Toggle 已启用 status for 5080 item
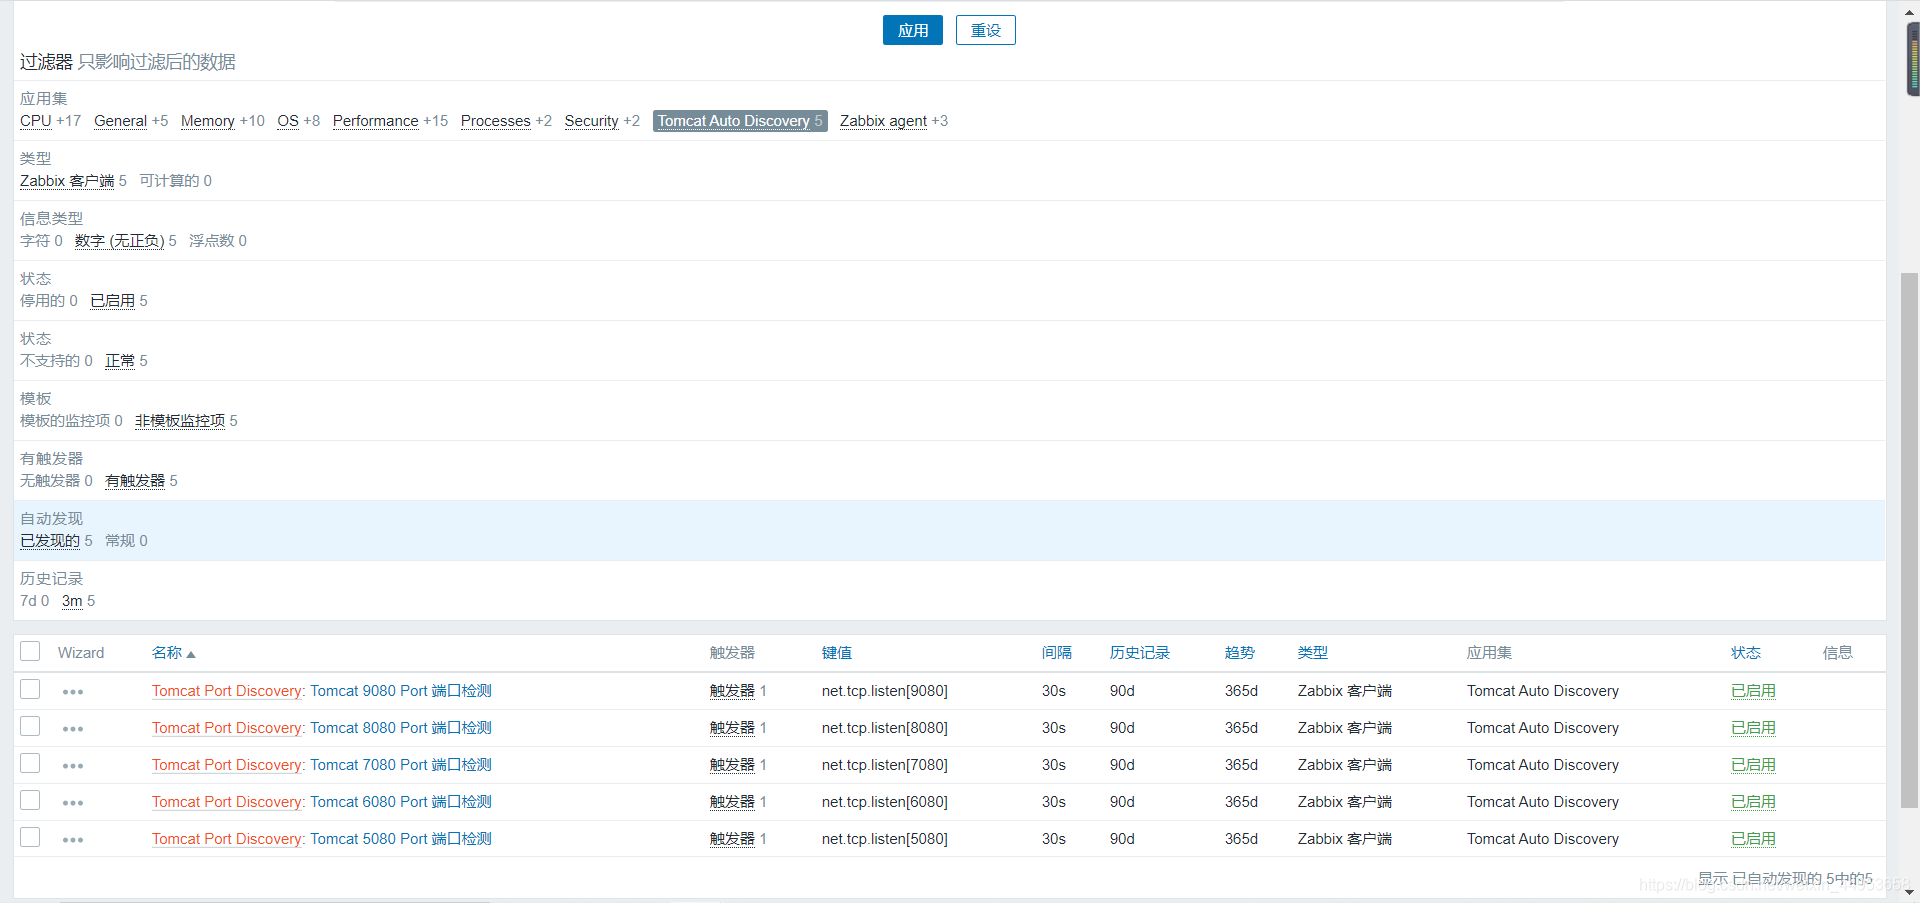The image size is (1920, 903). point(1753,839)
